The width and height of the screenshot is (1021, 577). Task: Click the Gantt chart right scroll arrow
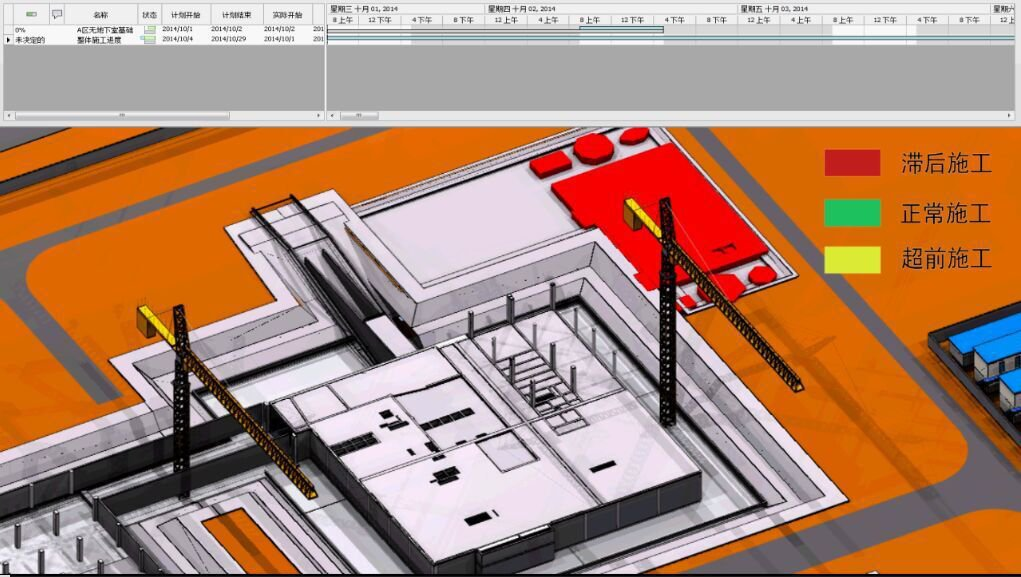pyautogui.click(x=1011, y=115)
